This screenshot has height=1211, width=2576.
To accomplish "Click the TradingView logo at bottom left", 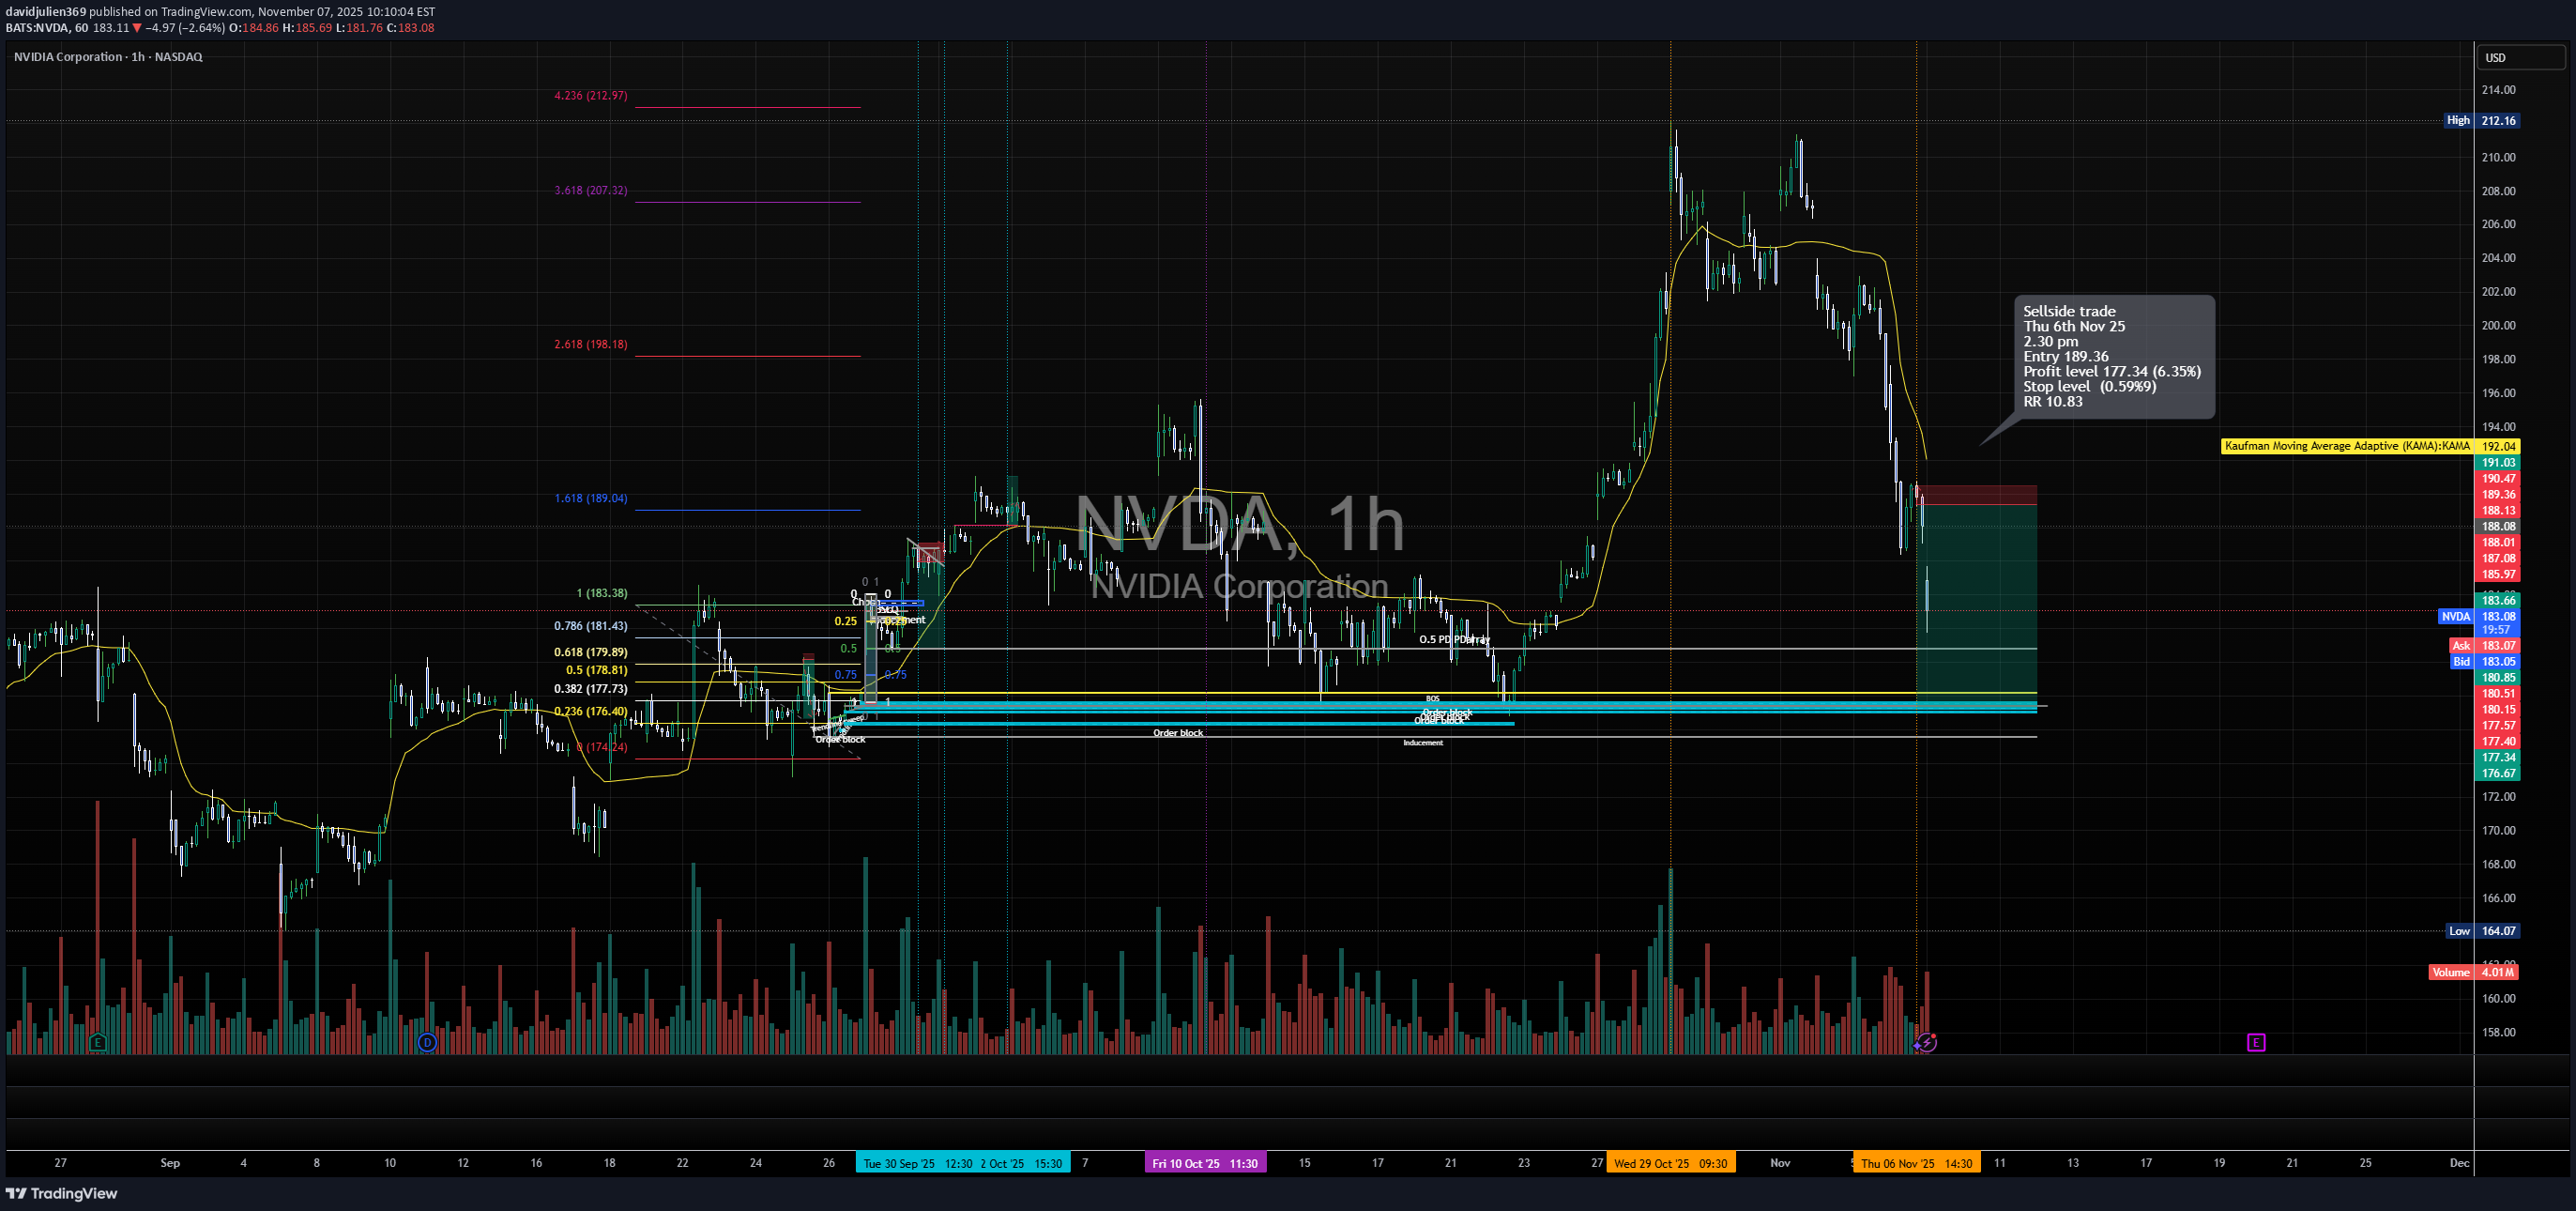I will (62, 1194).
